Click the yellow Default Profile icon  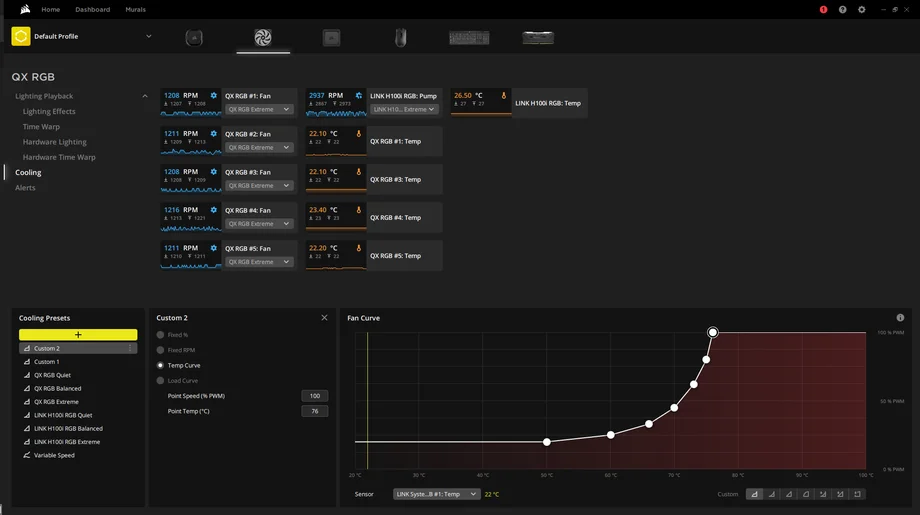(21, 36)
